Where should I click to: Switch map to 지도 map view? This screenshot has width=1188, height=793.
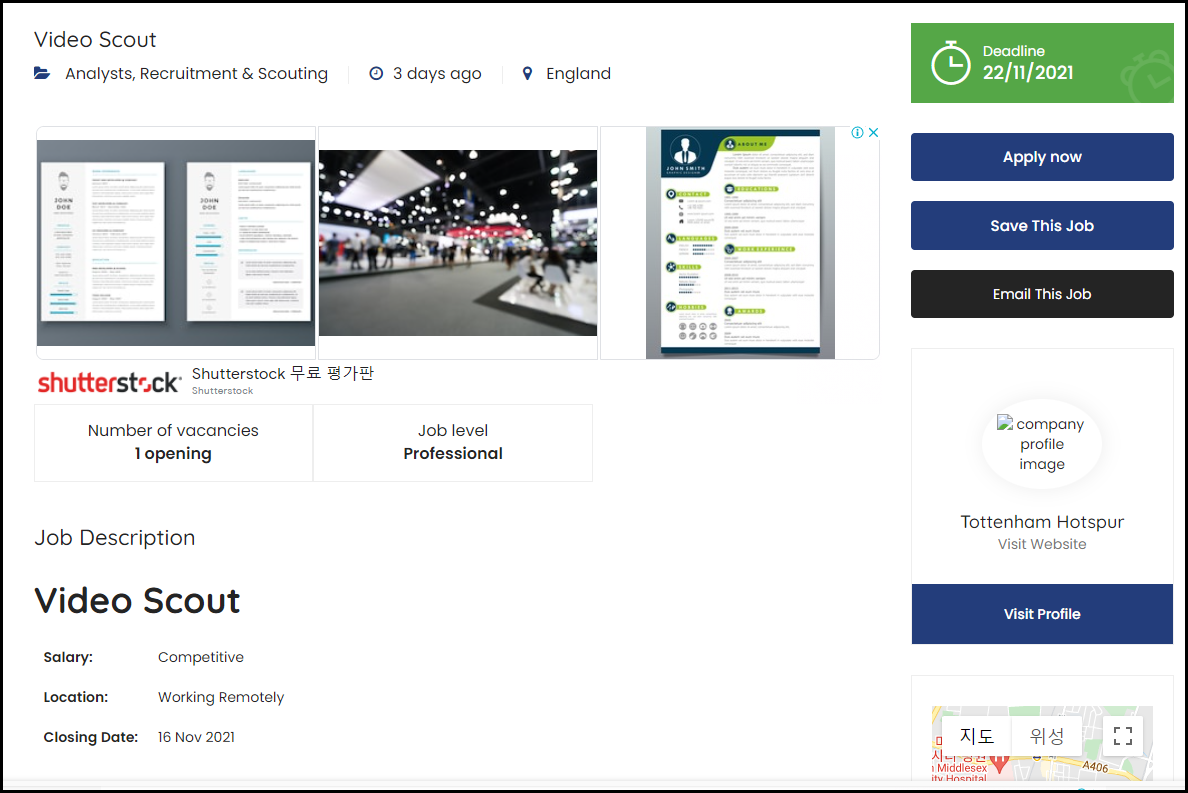coord(977,736)
